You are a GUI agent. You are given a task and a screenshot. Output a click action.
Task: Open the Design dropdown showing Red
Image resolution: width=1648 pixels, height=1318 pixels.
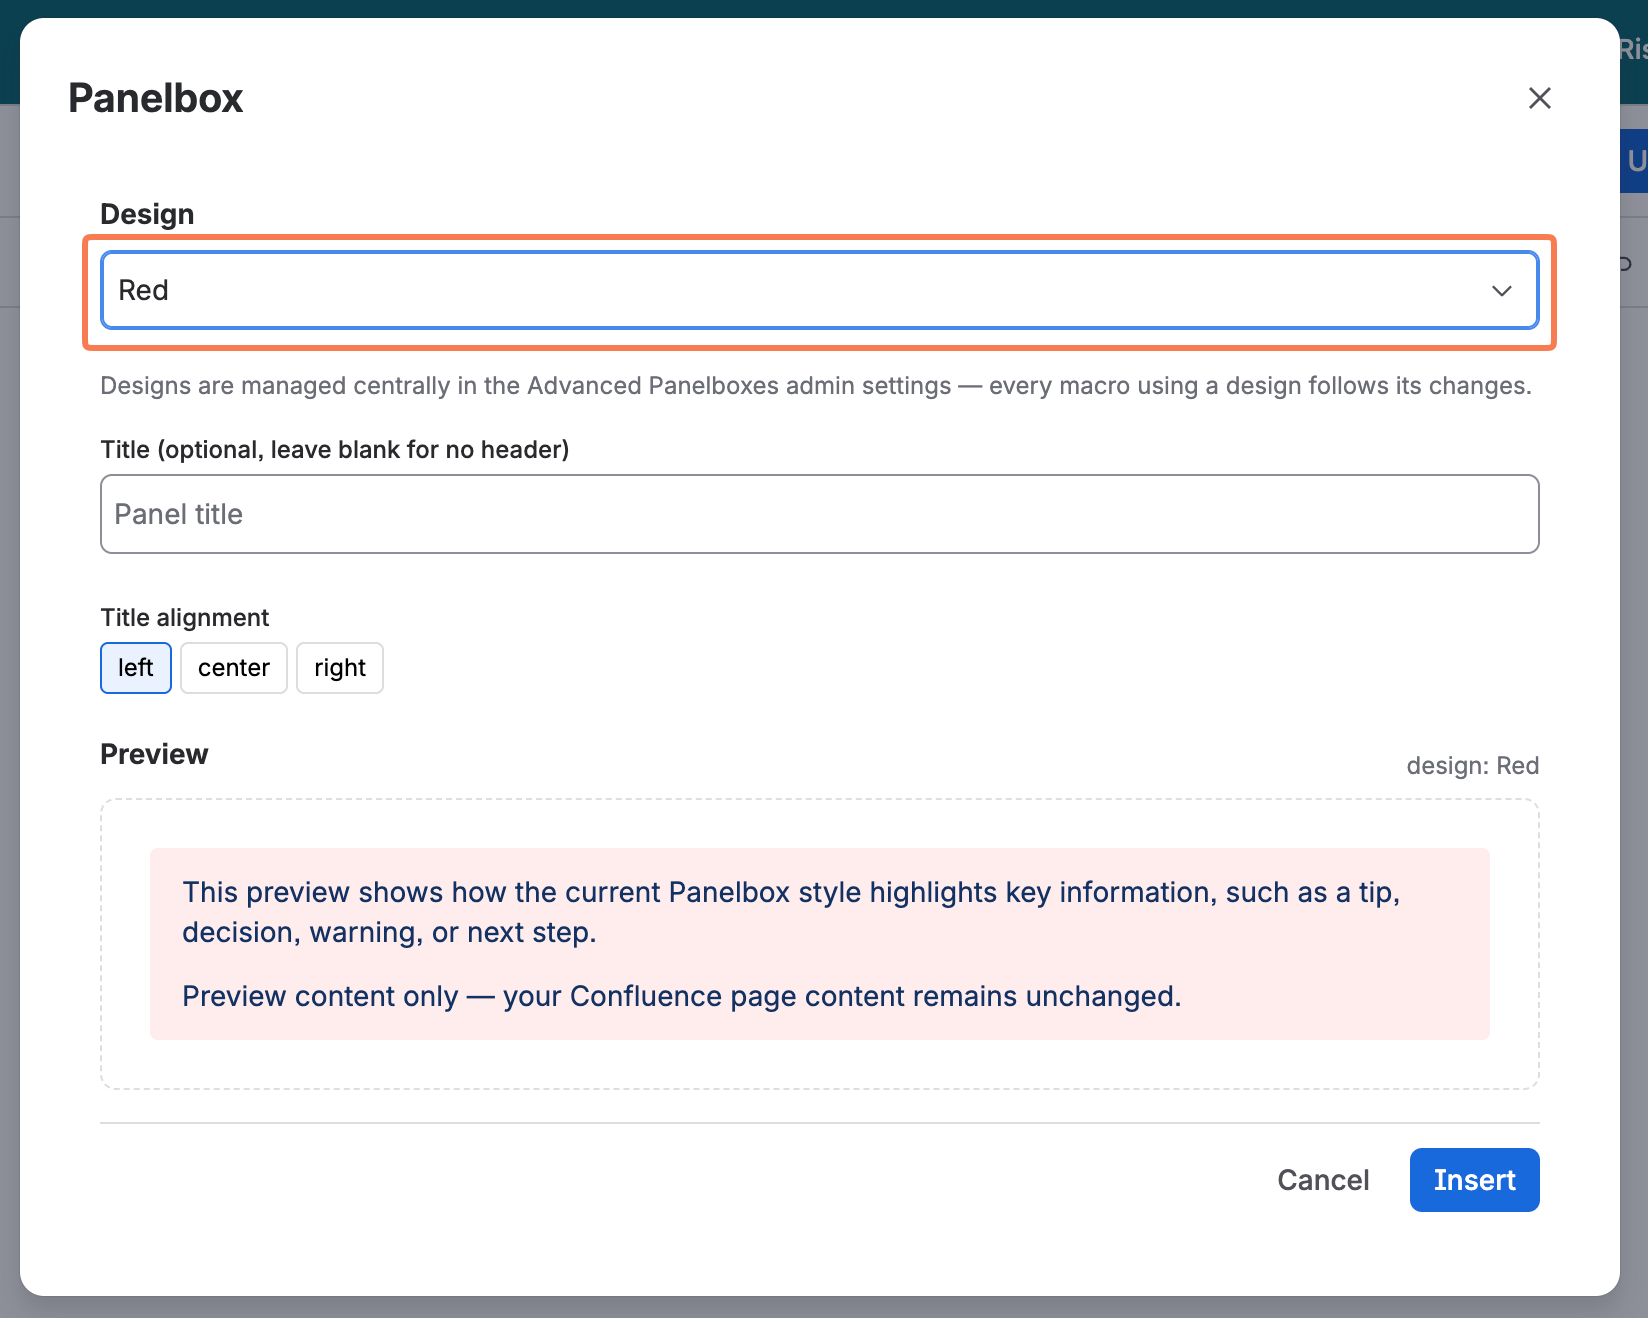pyautogui.click(x=819, y=290)
